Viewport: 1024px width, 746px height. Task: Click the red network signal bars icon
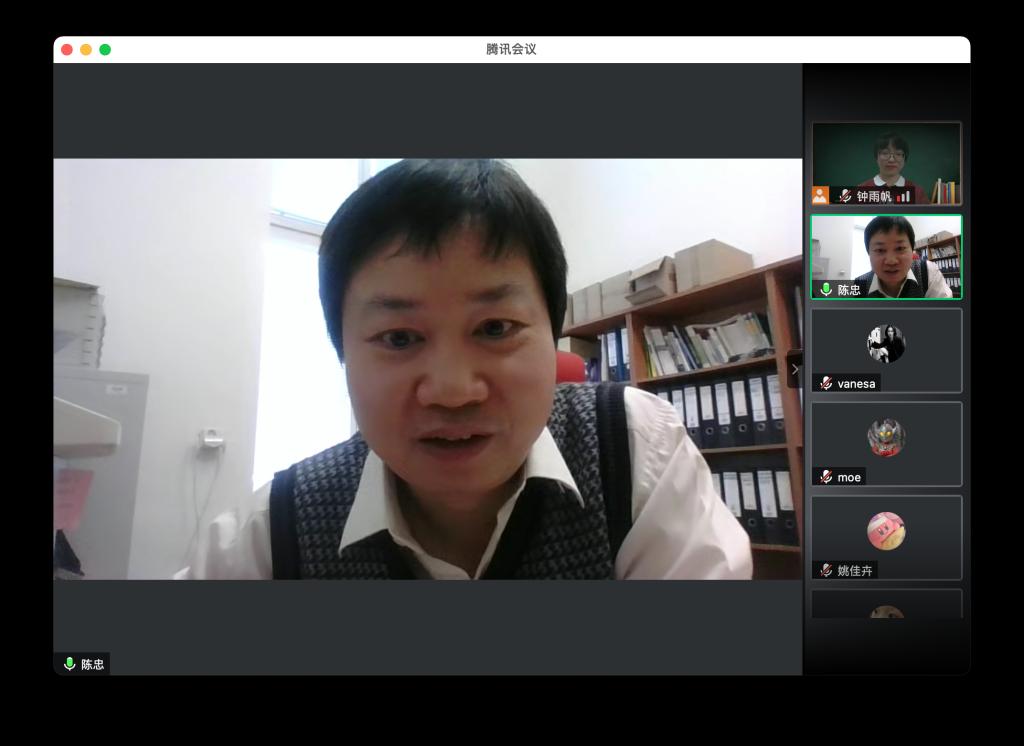click(x=903, y=196)
